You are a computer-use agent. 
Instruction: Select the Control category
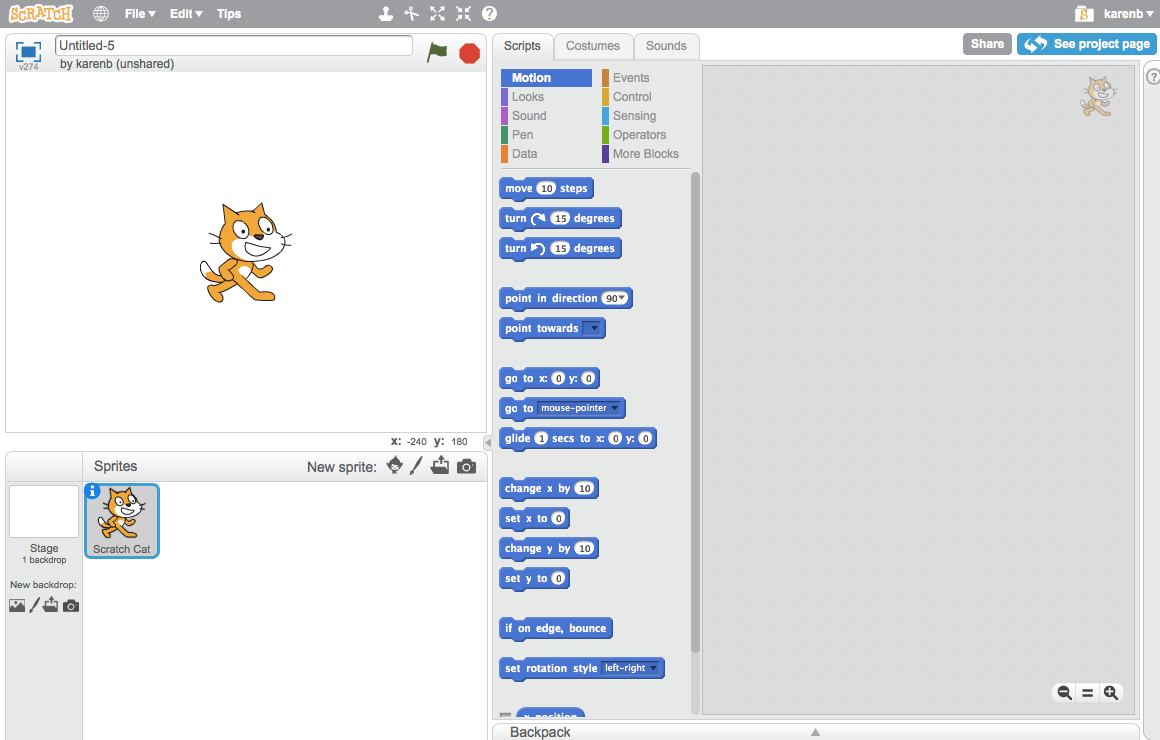[x=632, y=97]
